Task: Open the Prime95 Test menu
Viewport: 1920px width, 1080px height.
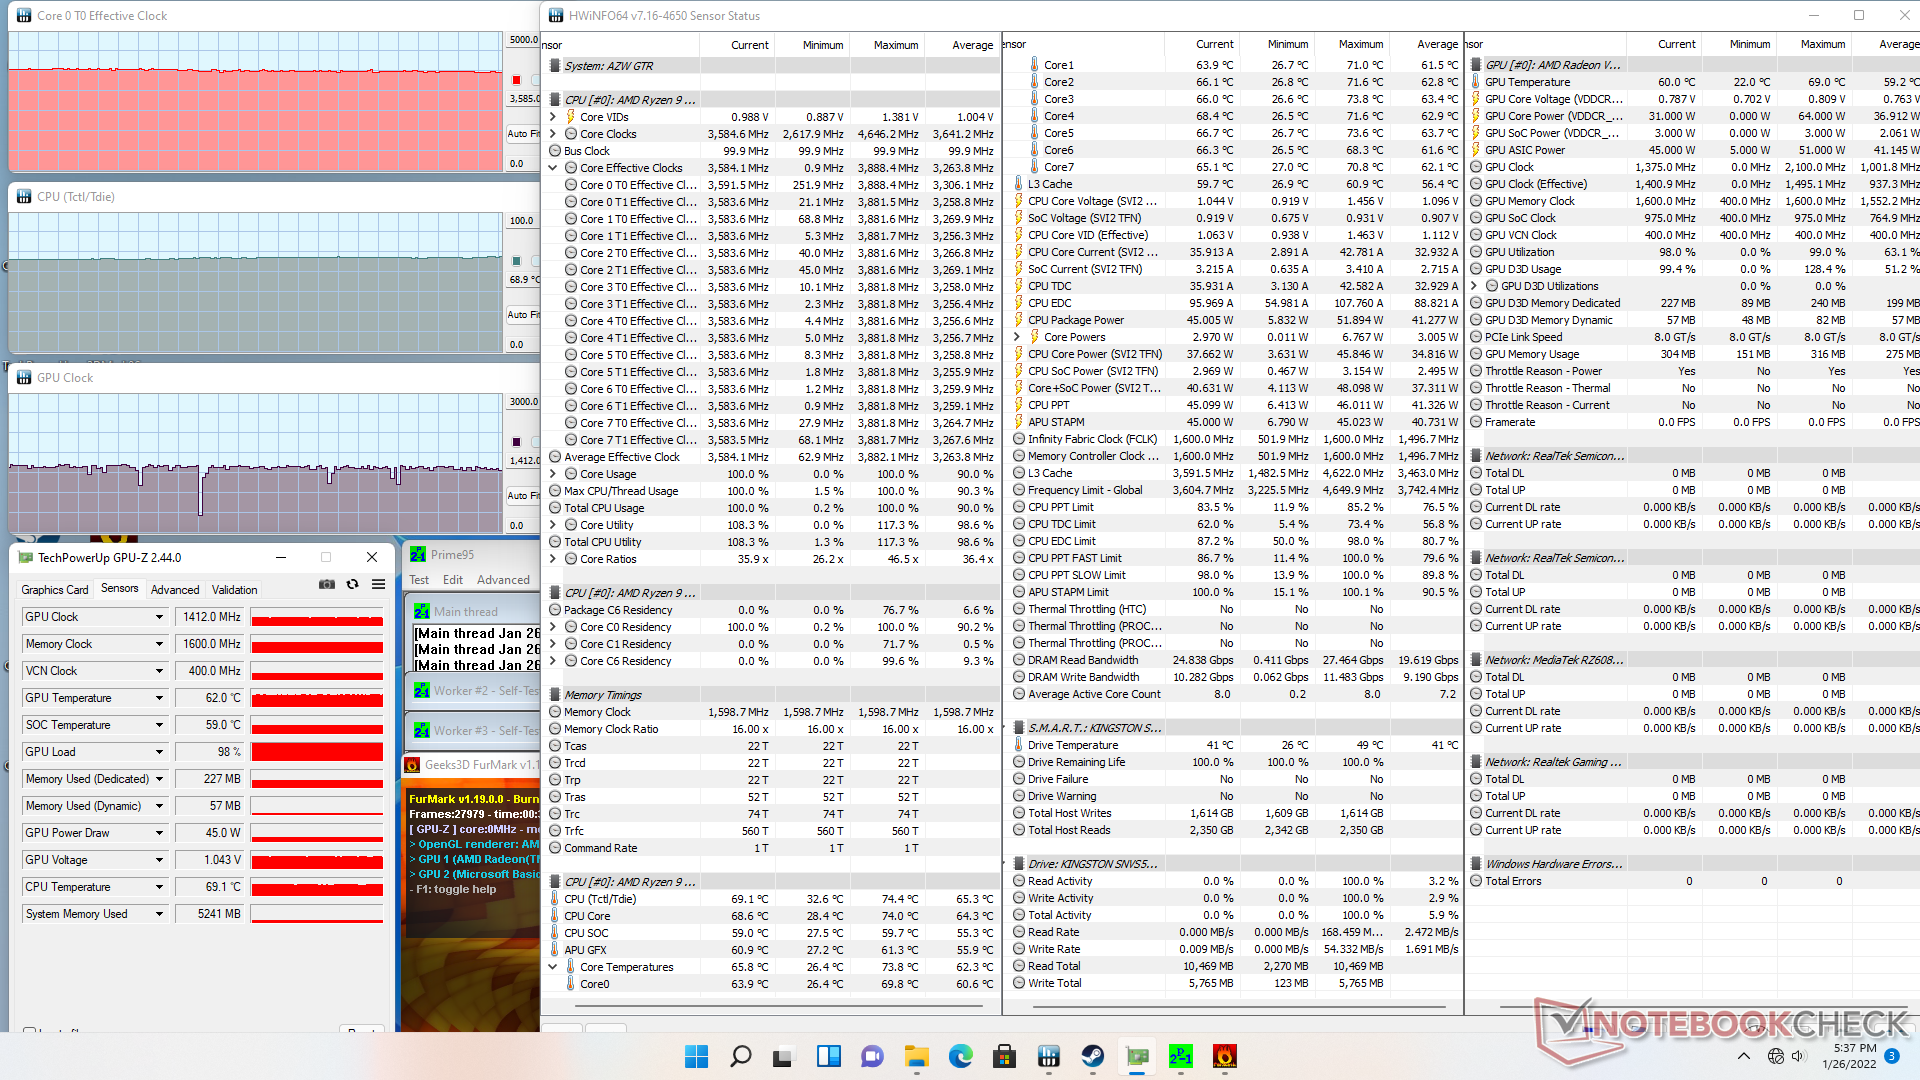Action: 419,580
